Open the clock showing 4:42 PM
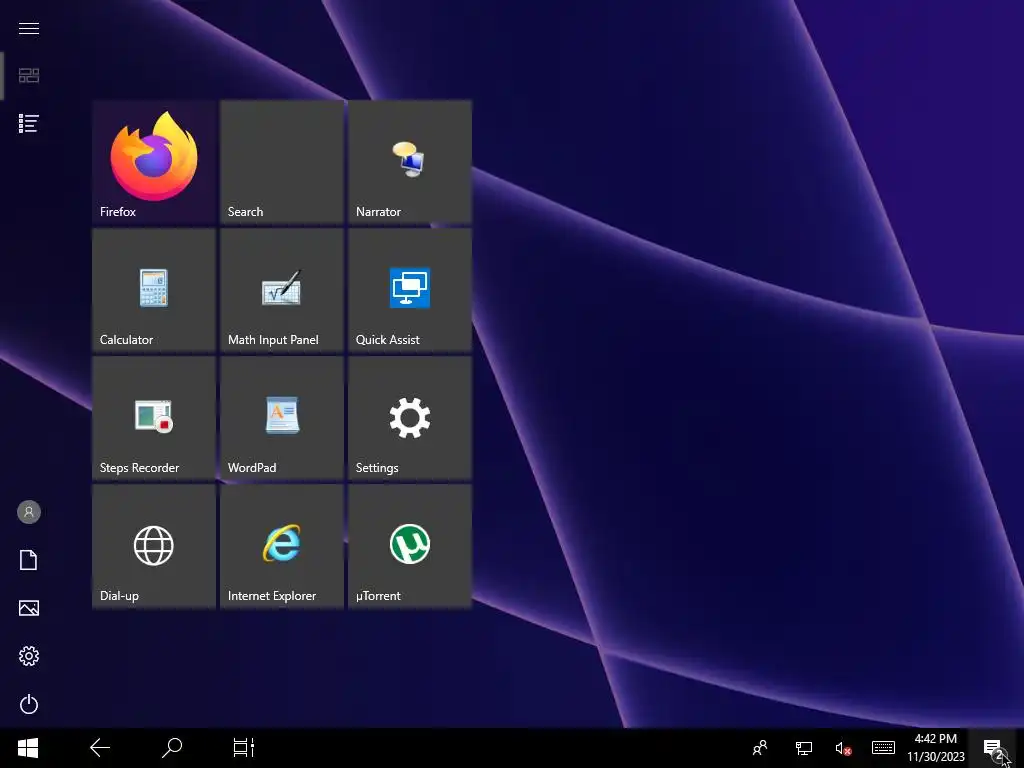The height and width of the screenshot is (768, 1024). coord(936,748)
